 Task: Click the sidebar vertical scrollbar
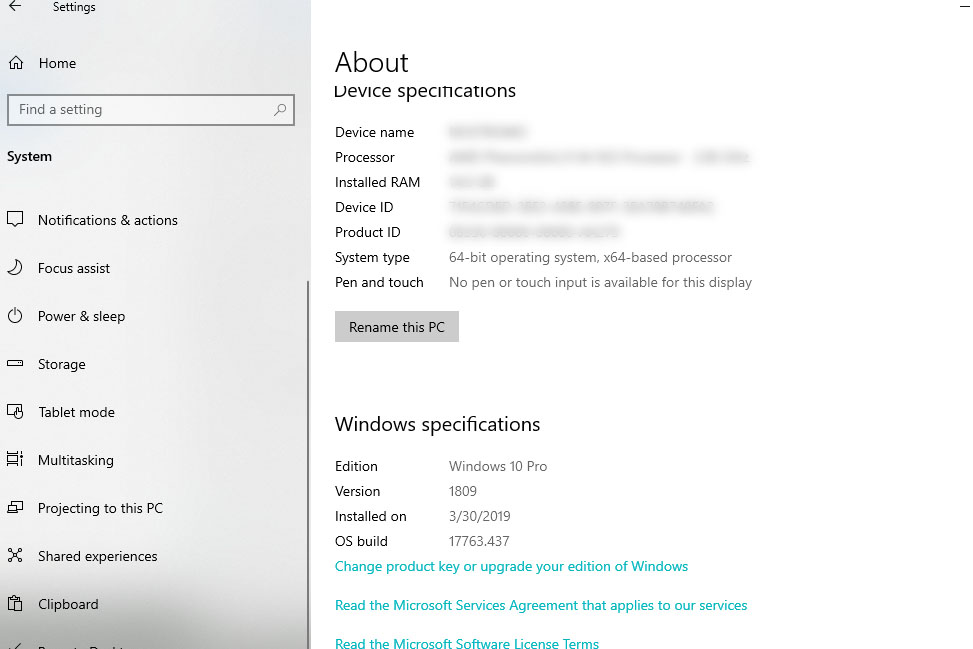click(x=308, y=464)
